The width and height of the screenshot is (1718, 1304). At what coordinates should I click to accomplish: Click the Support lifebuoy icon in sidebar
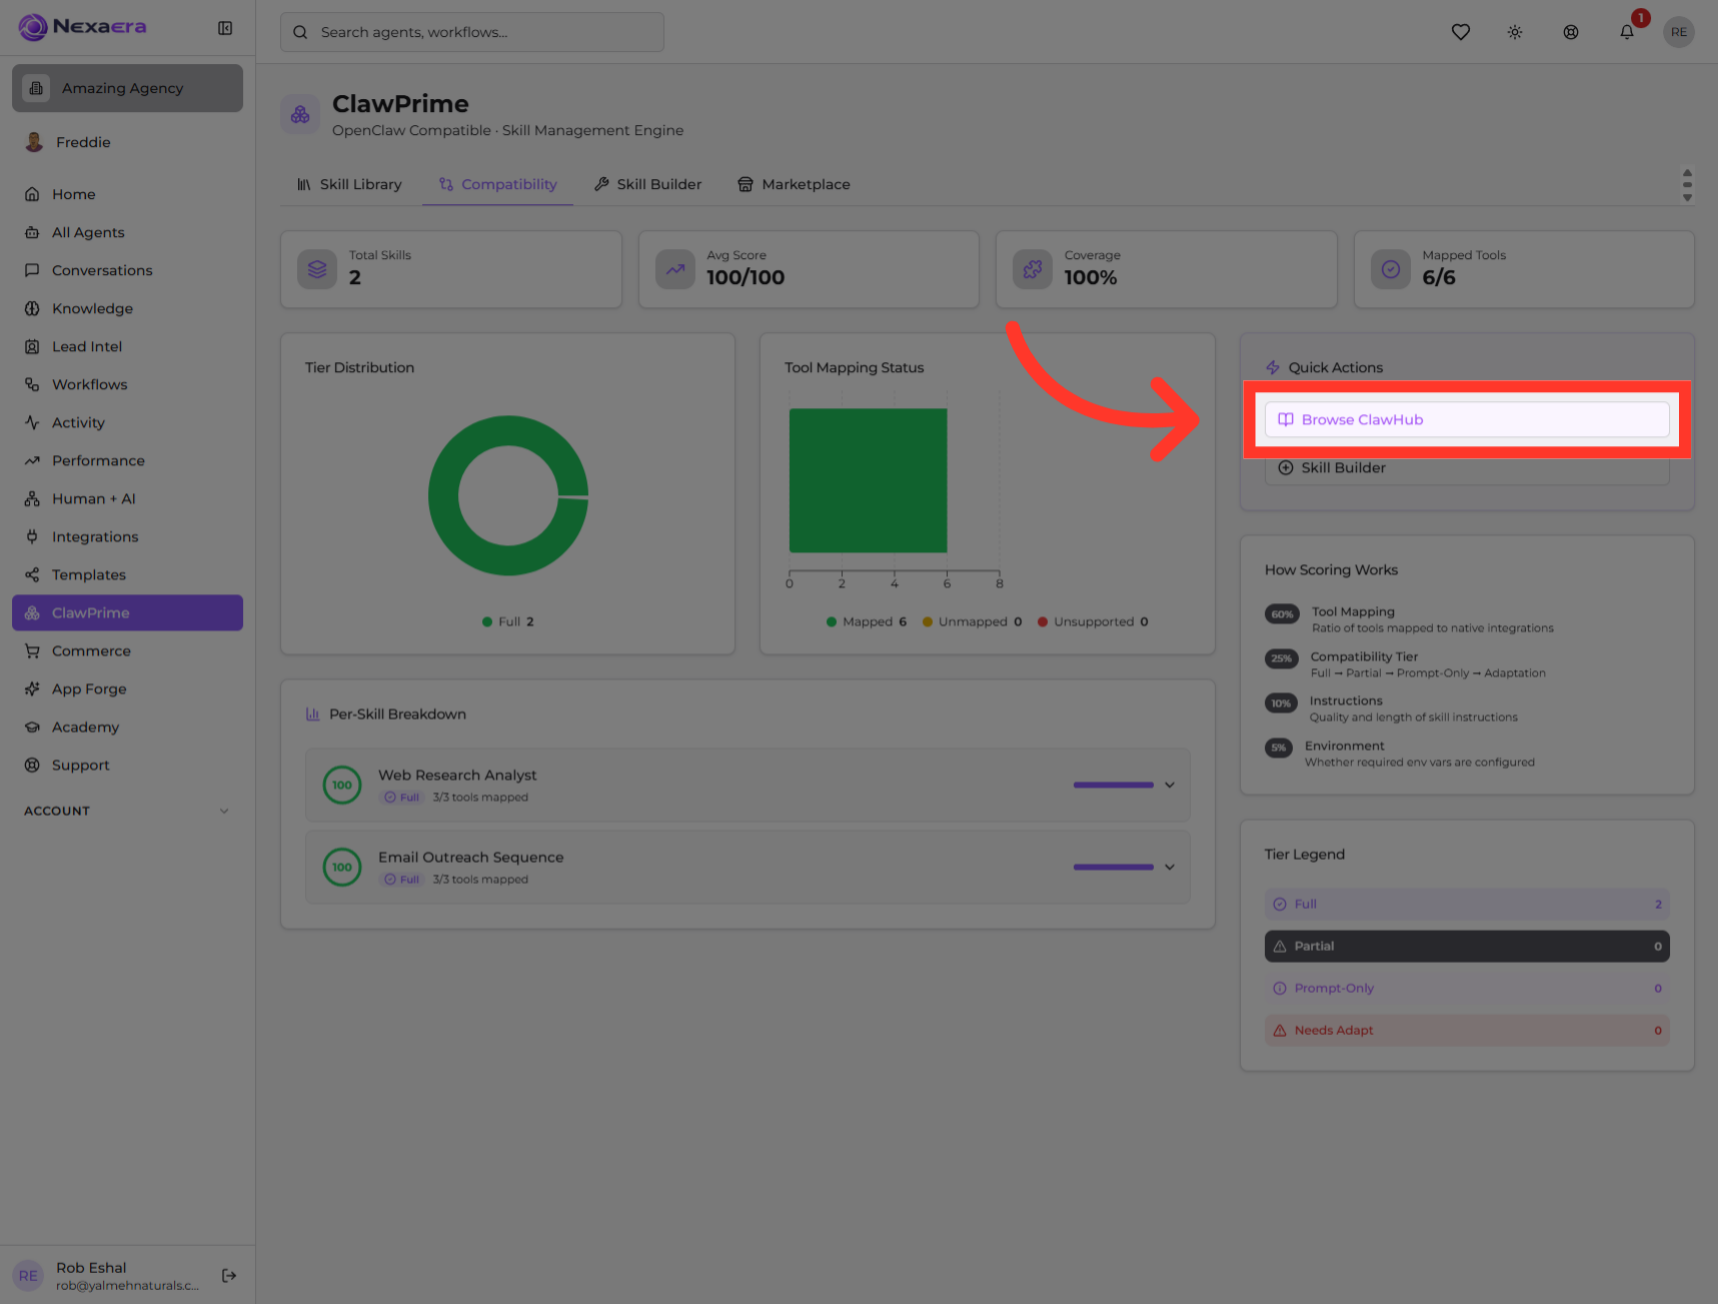[32, 764]
